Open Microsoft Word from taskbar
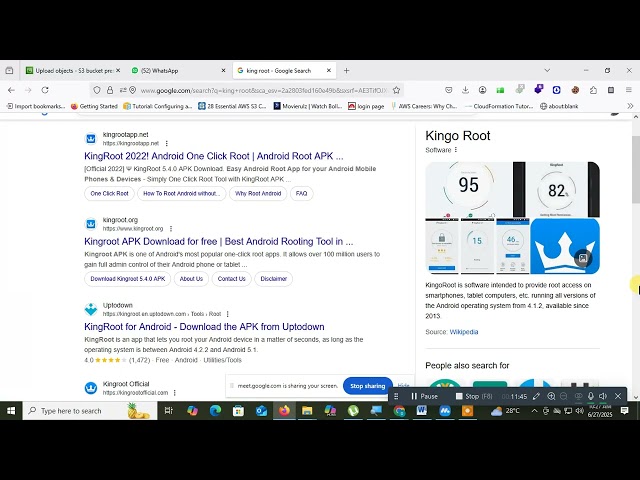The height and width of the screenshot is (480, 640). tap(421, 411)
